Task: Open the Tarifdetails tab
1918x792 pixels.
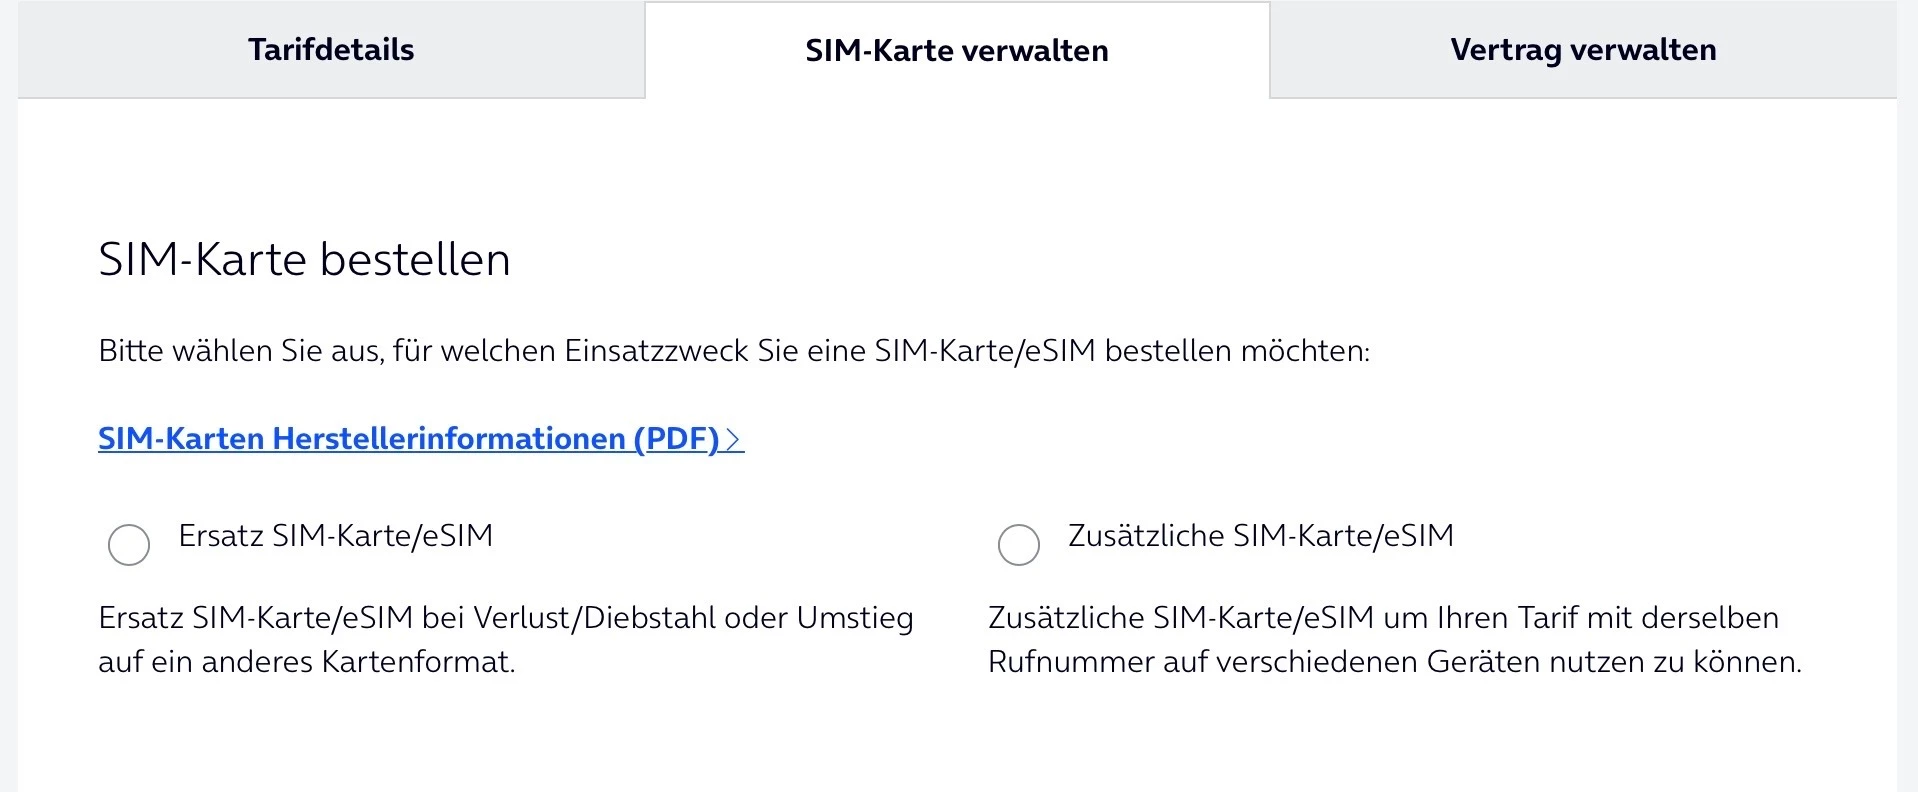Action: (x=331, y=50)
